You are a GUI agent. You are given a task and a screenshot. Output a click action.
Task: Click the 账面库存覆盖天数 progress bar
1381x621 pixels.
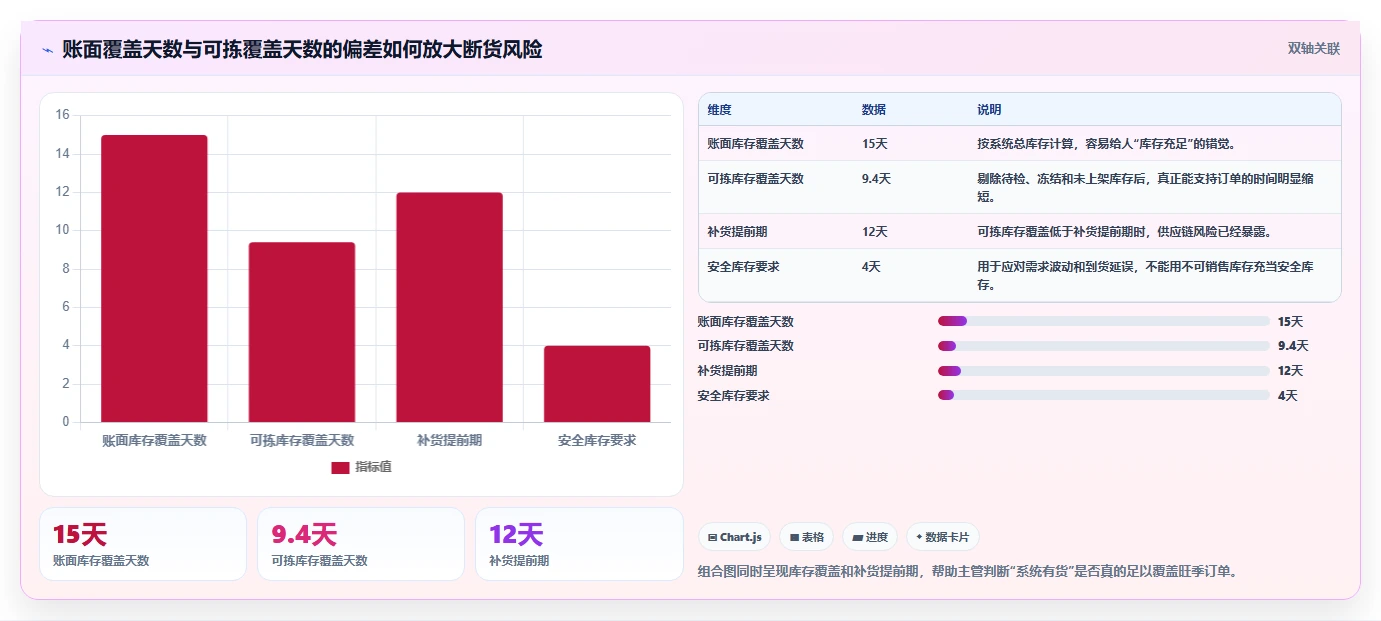(x=1104, y=321)
